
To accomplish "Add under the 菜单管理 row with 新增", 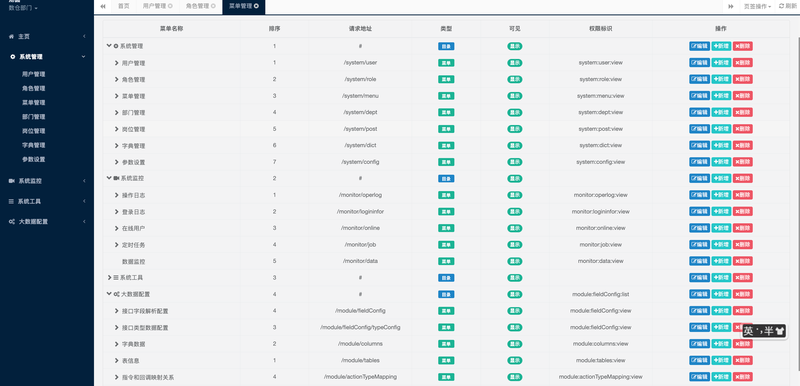I will pyautogui.click(x=721, y=95).
